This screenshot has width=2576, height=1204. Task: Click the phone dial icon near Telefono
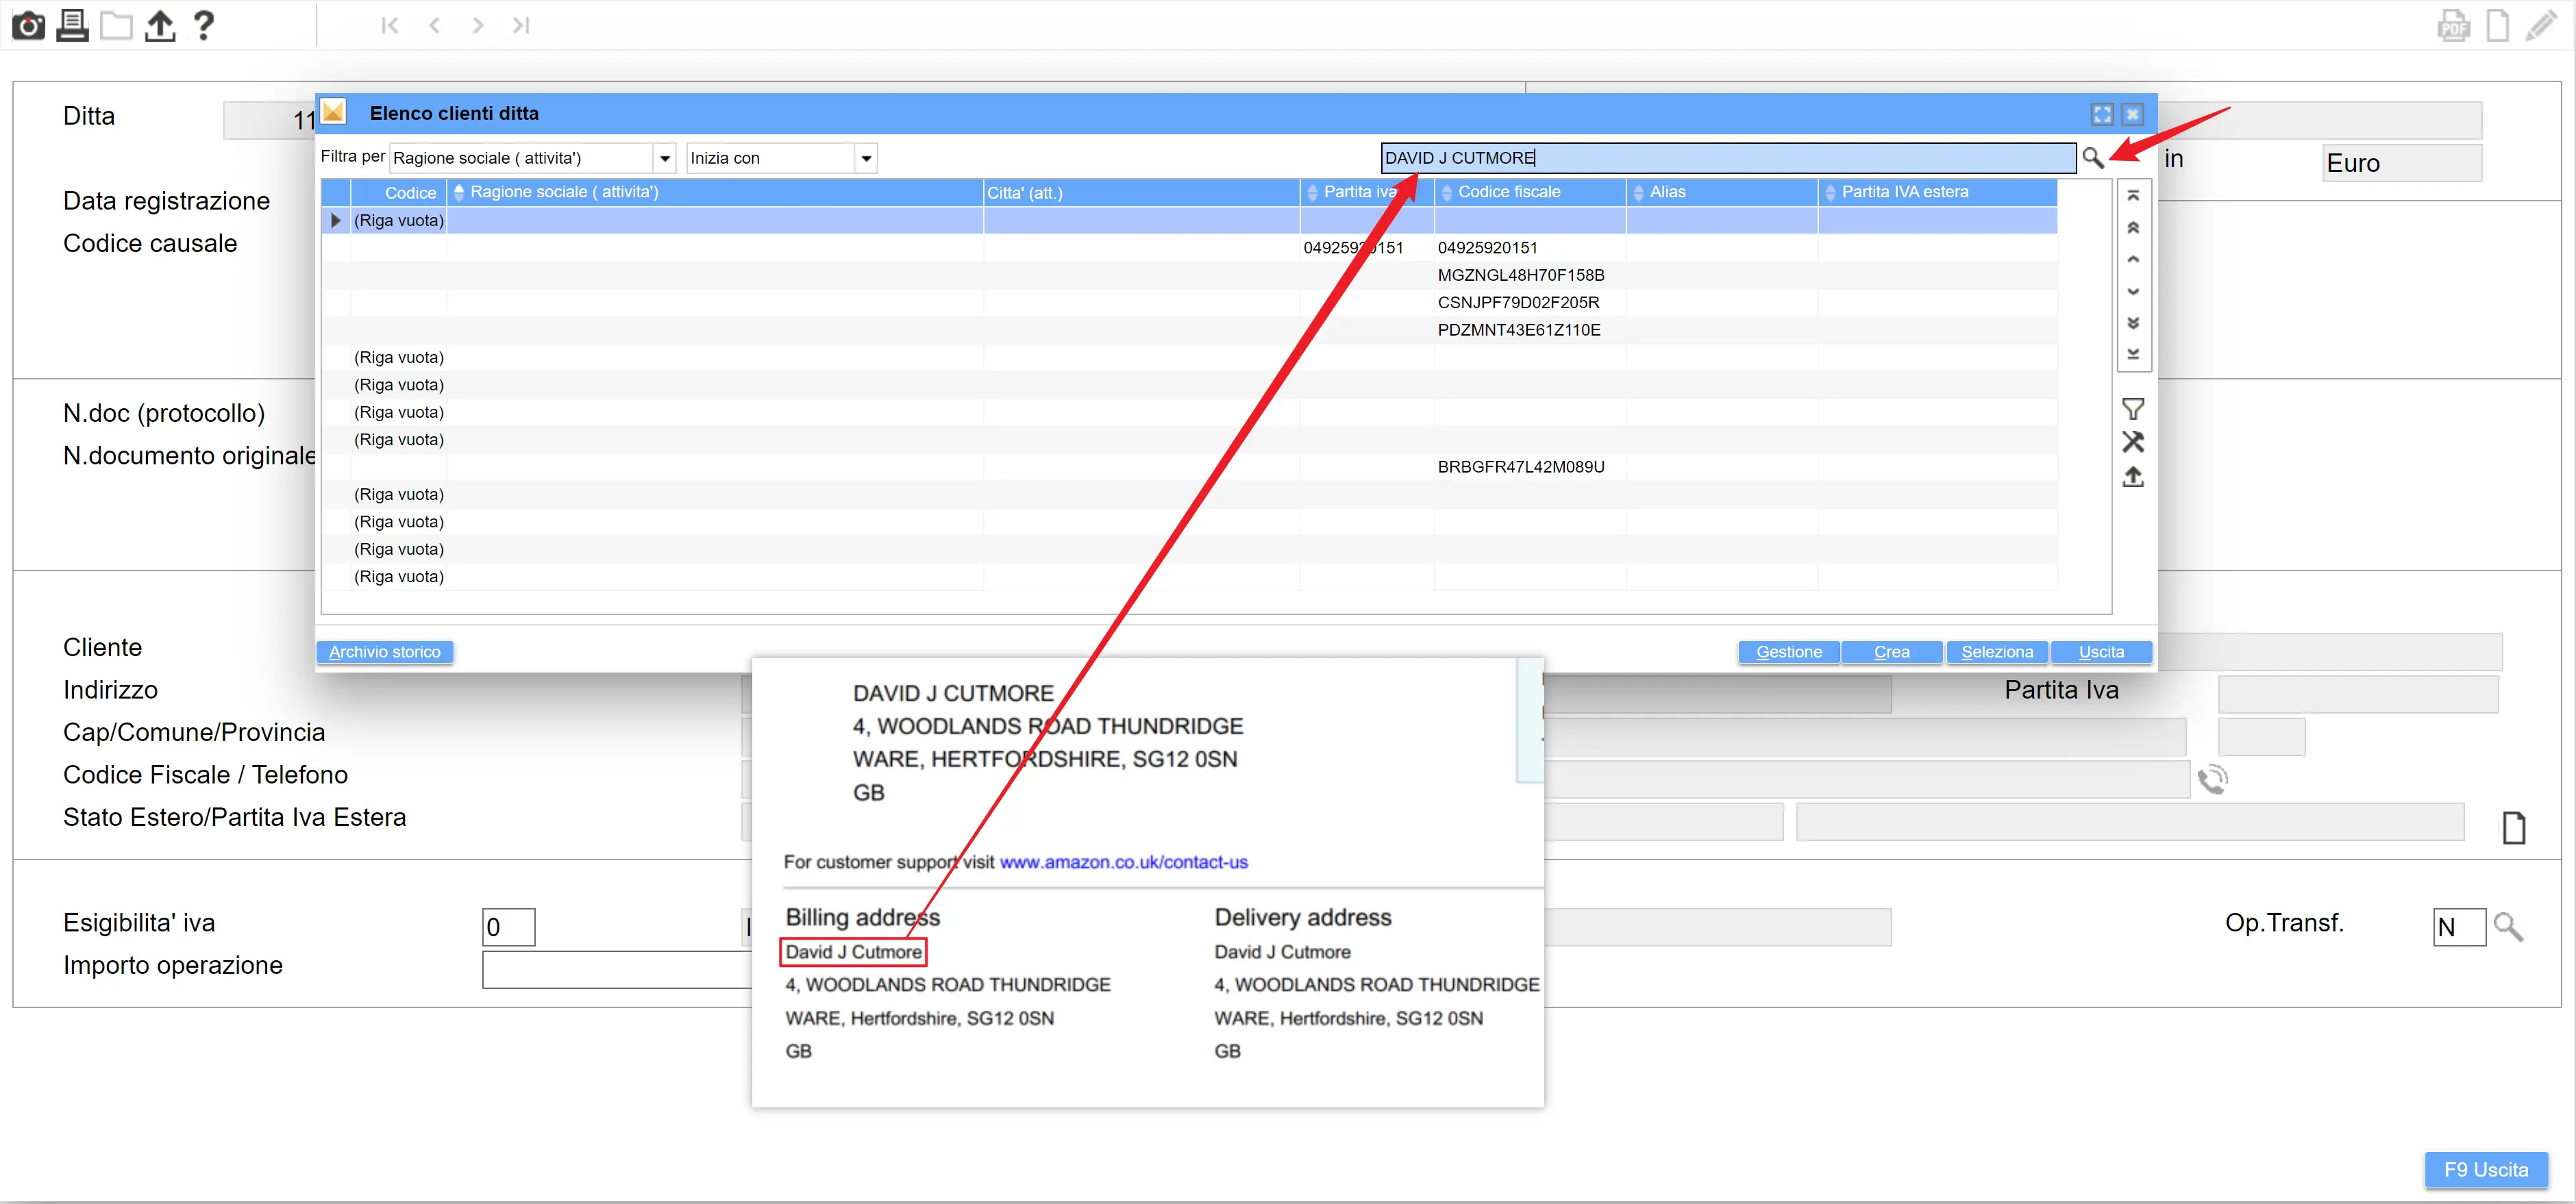coord(2212,779)
